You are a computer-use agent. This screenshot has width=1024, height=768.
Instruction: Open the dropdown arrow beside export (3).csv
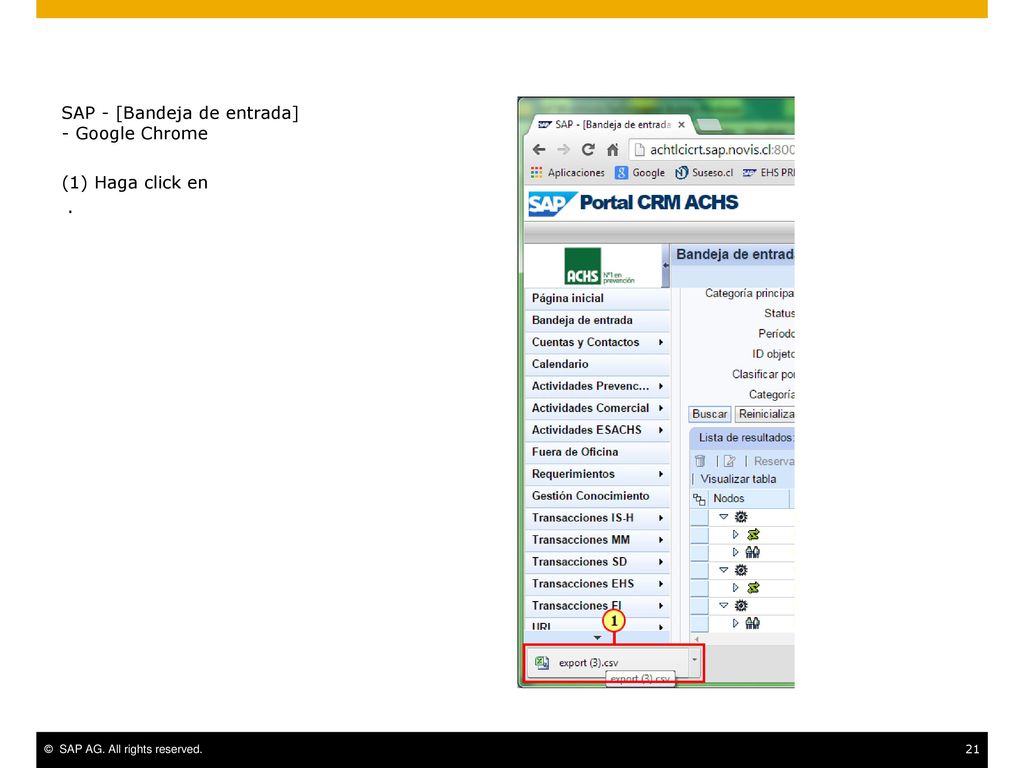[x=694, y=660]
